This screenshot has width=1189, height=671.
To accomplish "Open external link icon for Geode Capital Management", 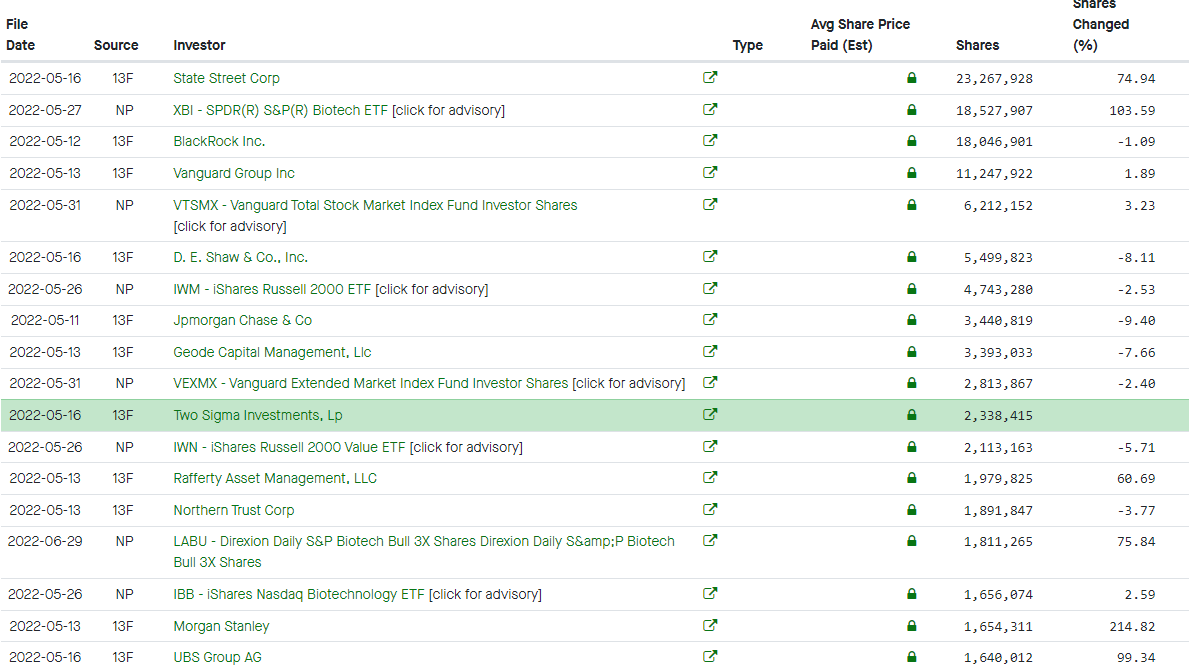I will [x=710, y=351].
